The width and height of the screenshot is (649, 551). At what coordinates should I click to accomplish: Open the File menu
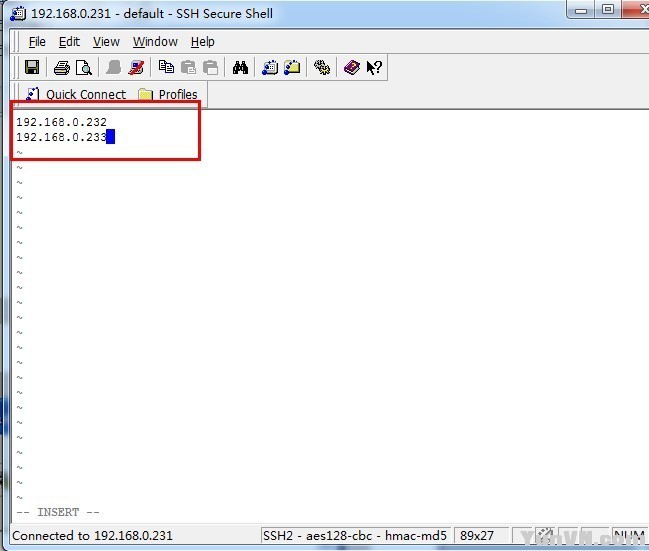tap(37, 42)
